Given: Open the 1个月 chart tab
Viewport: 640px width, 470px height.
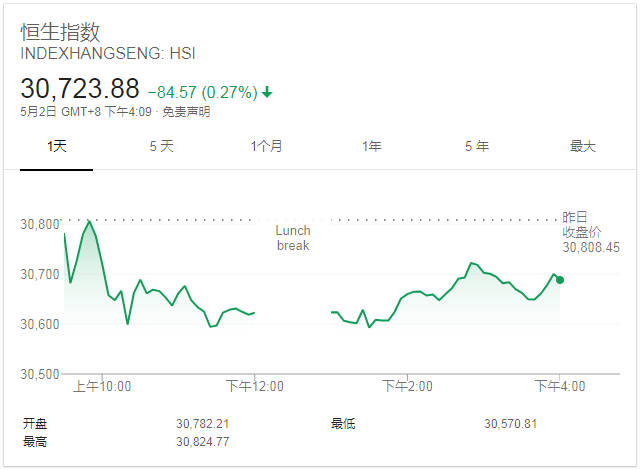Looking at the screenshot, I should click(x=267, y=146).
